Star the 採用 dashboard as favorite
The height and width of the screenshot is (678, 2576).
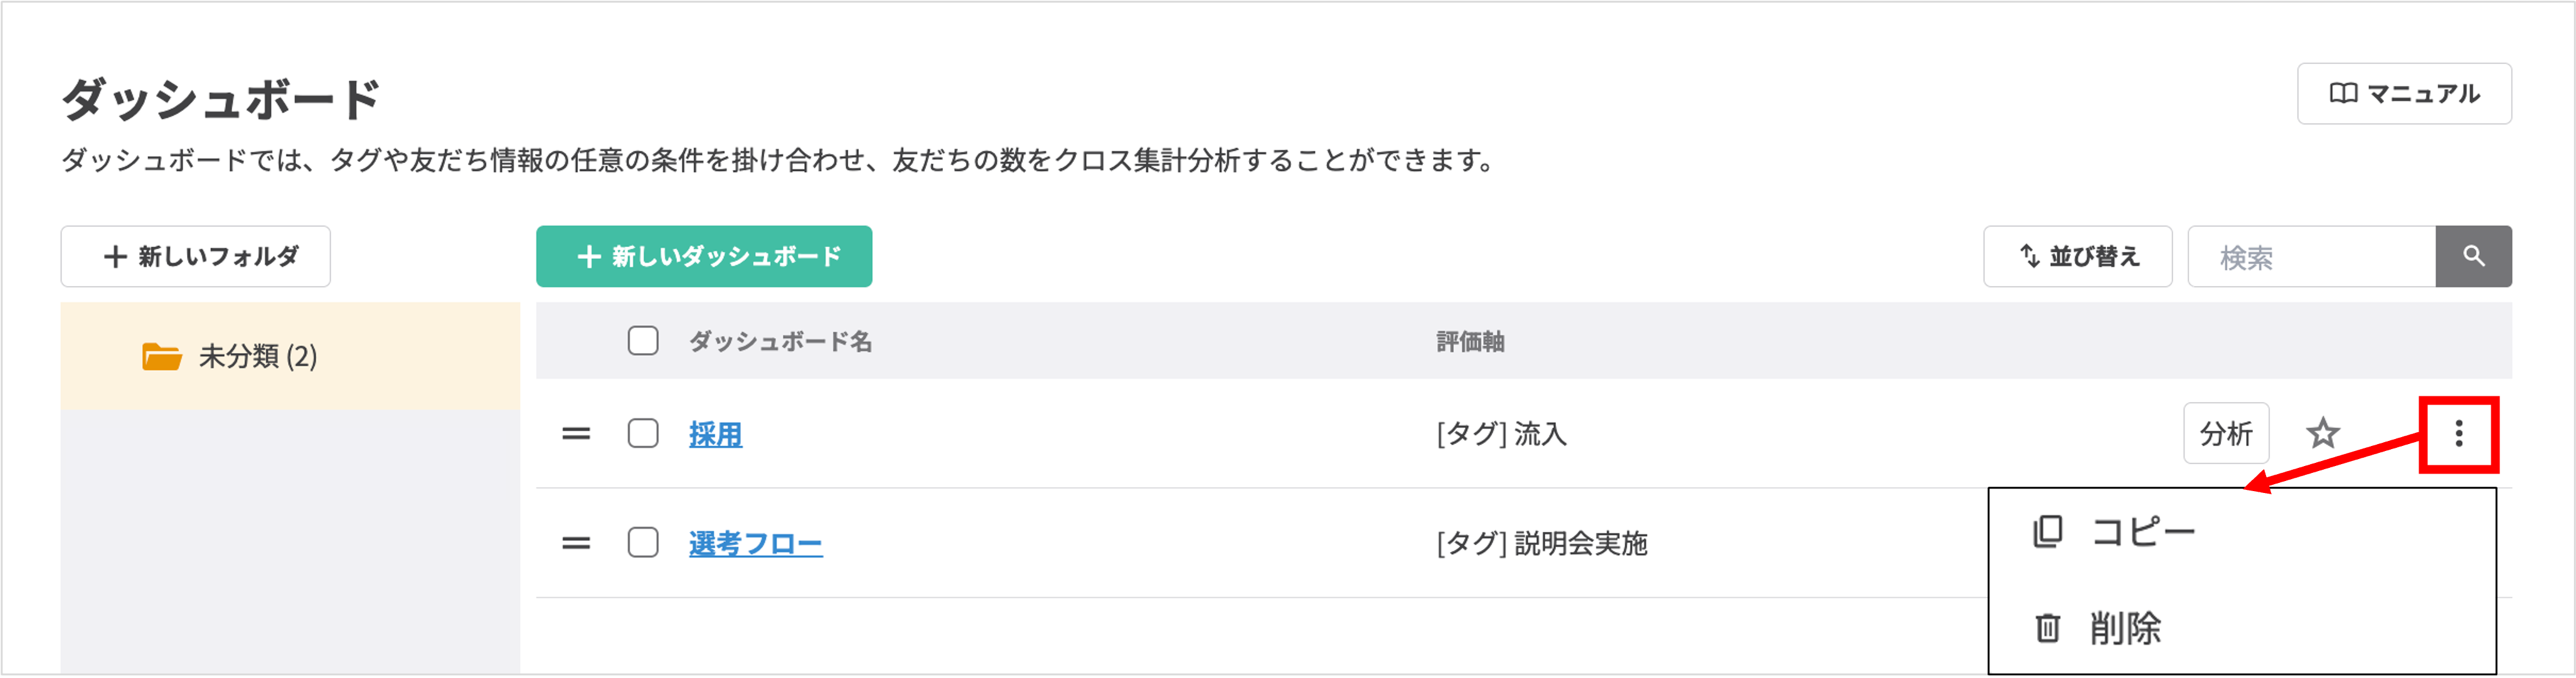click(2322, 434)
